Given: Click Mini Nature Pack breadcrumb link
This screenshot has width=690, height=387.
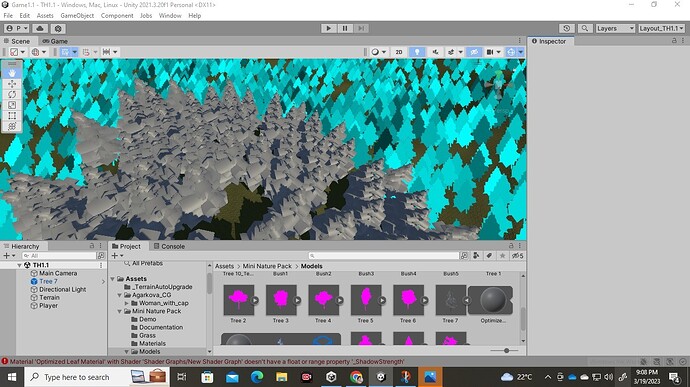Looking at the screenshot, I should [x=267, y=266].
